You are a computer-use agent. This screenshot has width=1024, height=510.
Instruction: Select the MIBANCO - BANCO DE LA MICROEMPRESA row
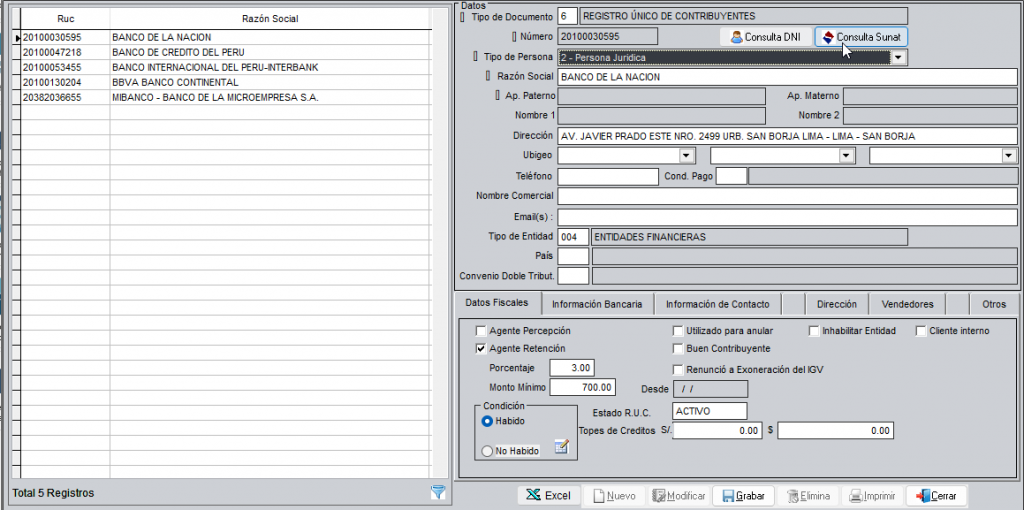[x=226, y=97]
